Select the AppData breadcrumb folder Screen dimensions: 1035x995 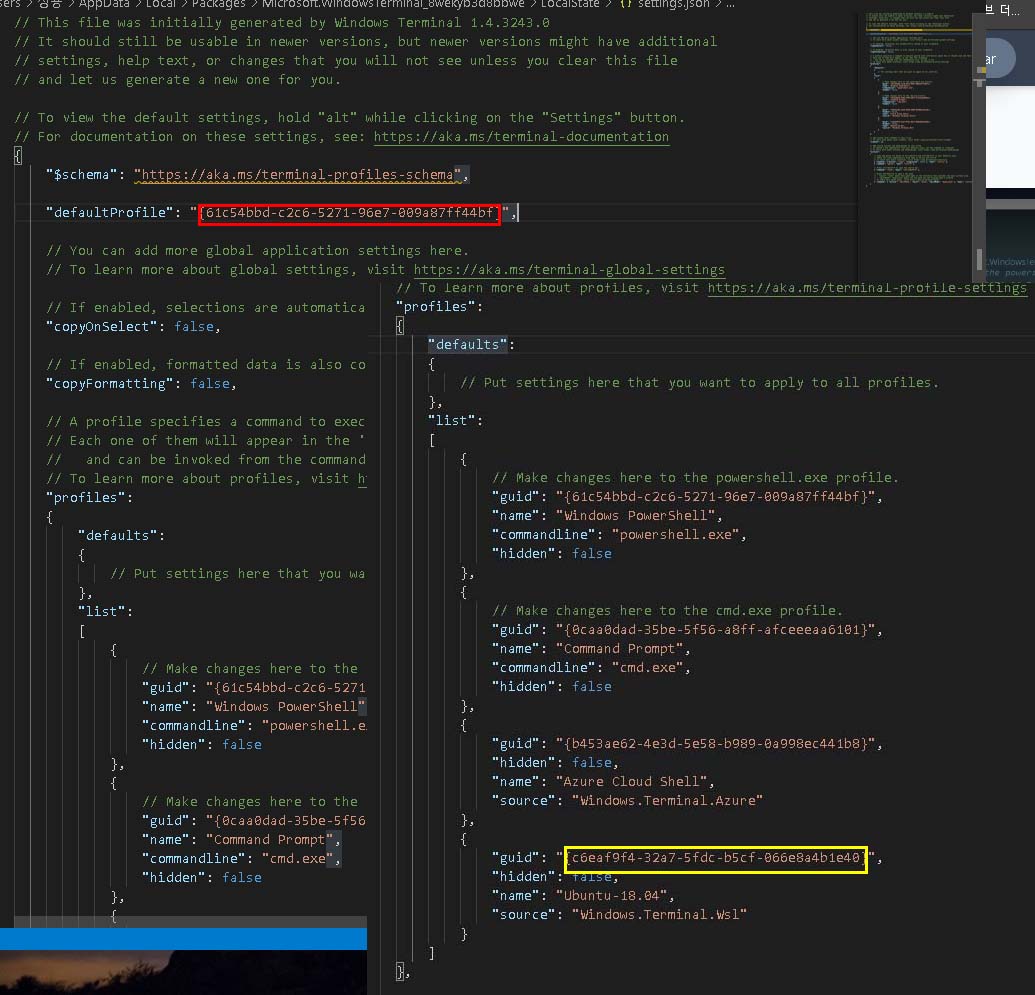pos(104,4)
